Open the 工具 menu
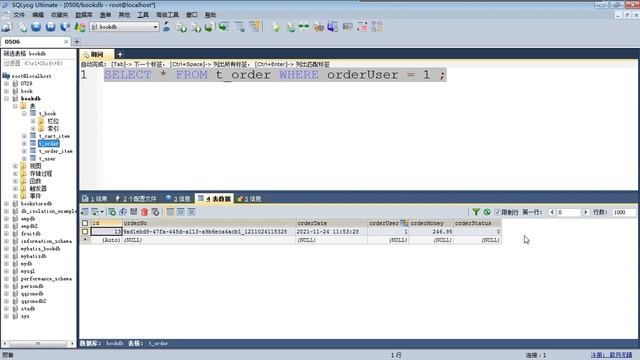Screen dimensions: 640x360 click(x=143, y=15)
